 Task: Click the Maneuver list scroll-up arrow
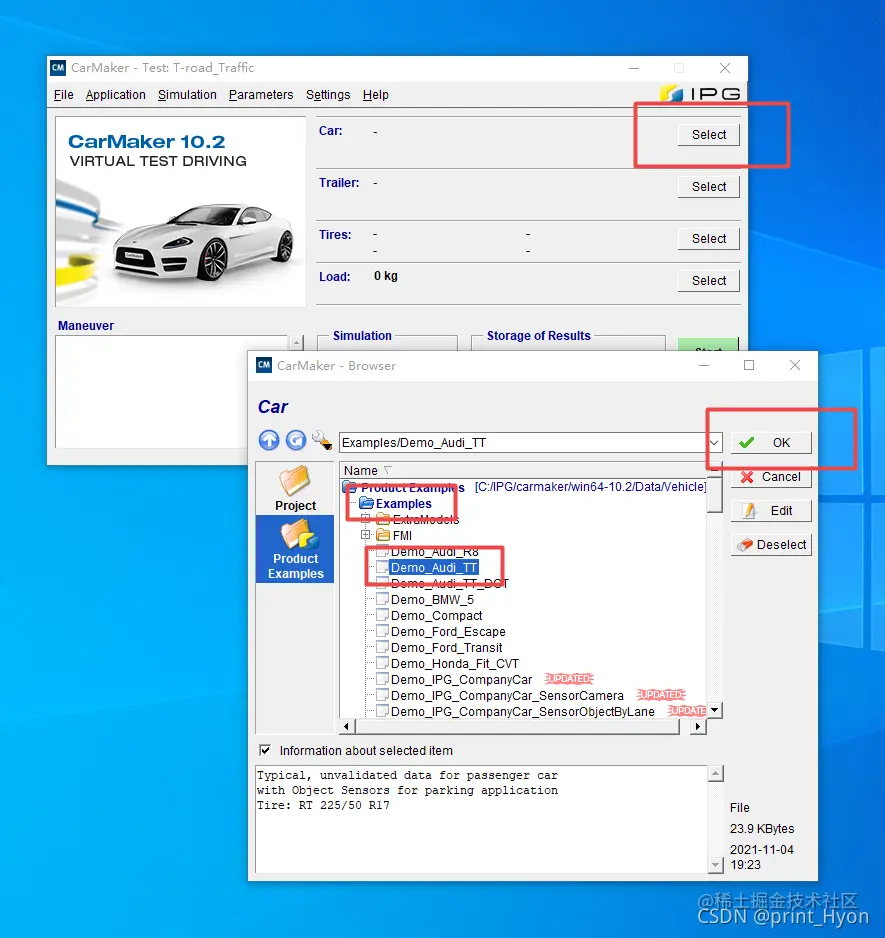pos(296,343)
